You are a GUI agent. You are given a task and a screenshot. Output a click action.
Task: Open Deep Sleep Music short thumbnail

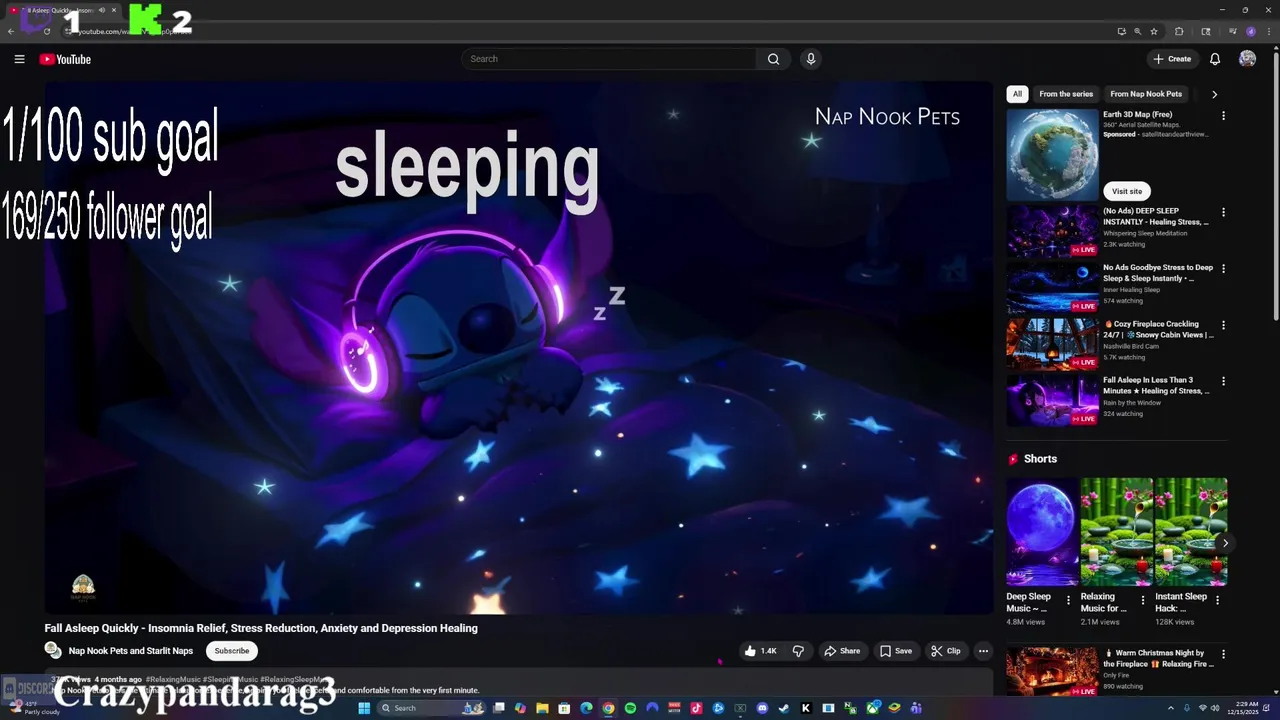[x=1043, y=531]
